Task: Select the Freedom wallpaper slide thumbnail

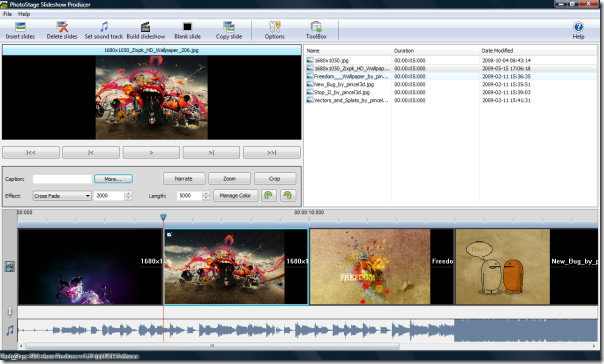Action: 382,267
